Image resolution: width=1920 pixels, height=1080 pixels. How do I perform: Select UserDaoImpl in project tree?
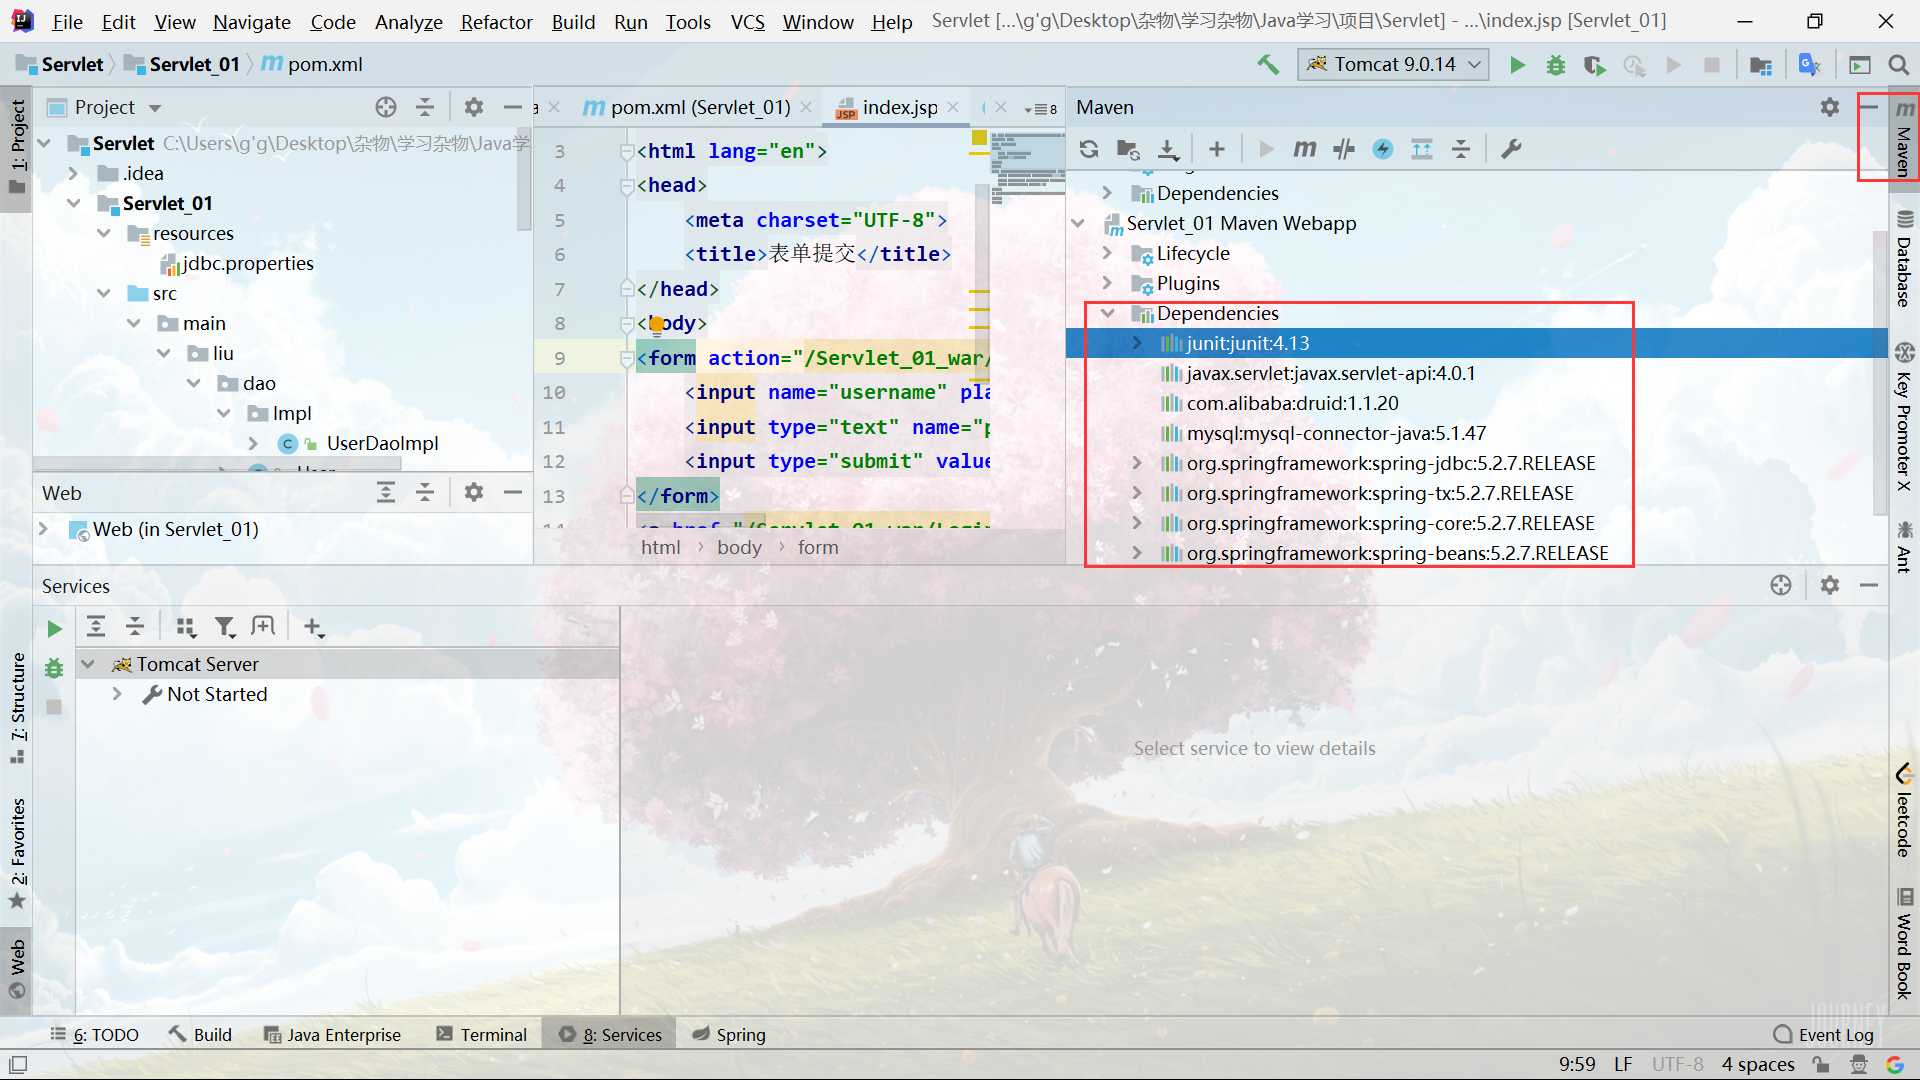click(382, 443)
